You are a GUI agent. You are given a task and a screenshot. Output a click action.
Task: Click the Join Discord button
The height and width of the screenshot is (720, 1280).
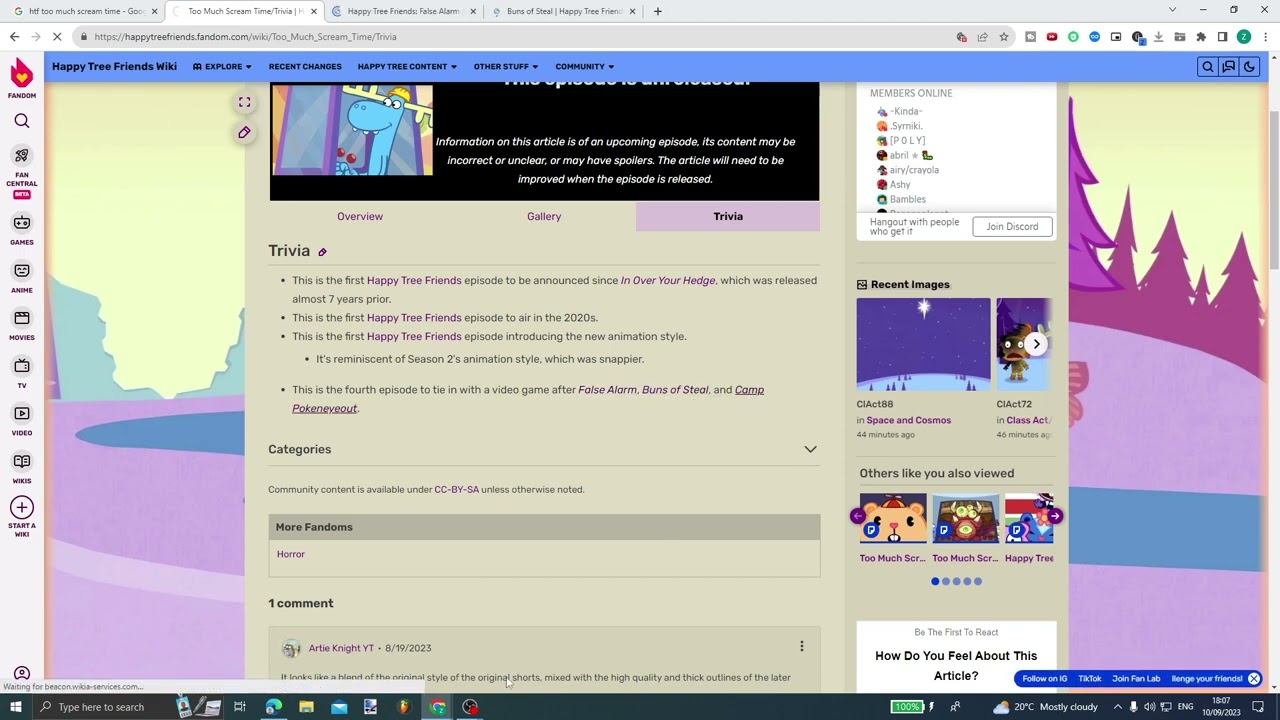(1012, 227)
